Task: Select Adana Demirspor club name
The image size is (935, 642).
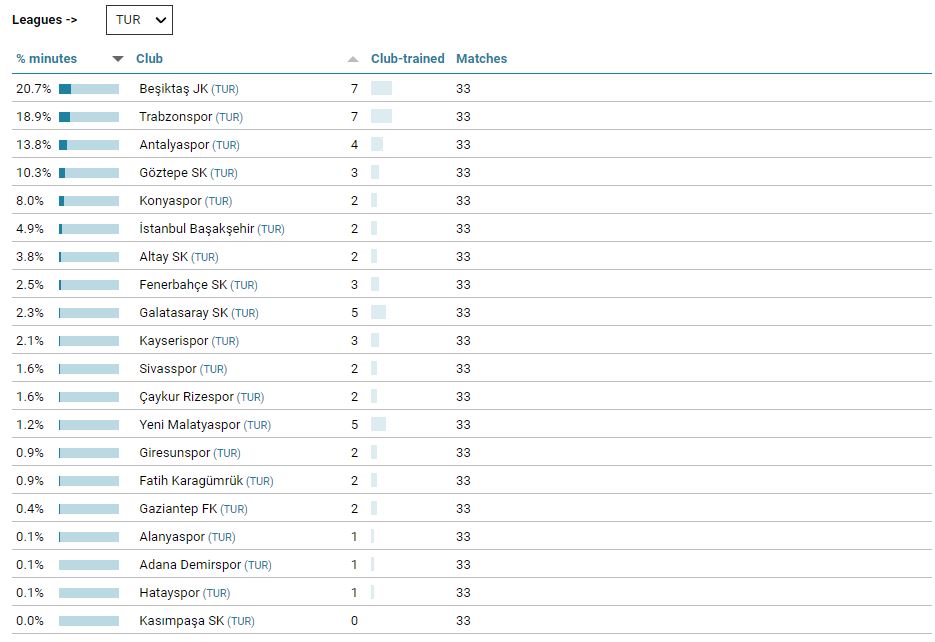Action: (190, 565)
